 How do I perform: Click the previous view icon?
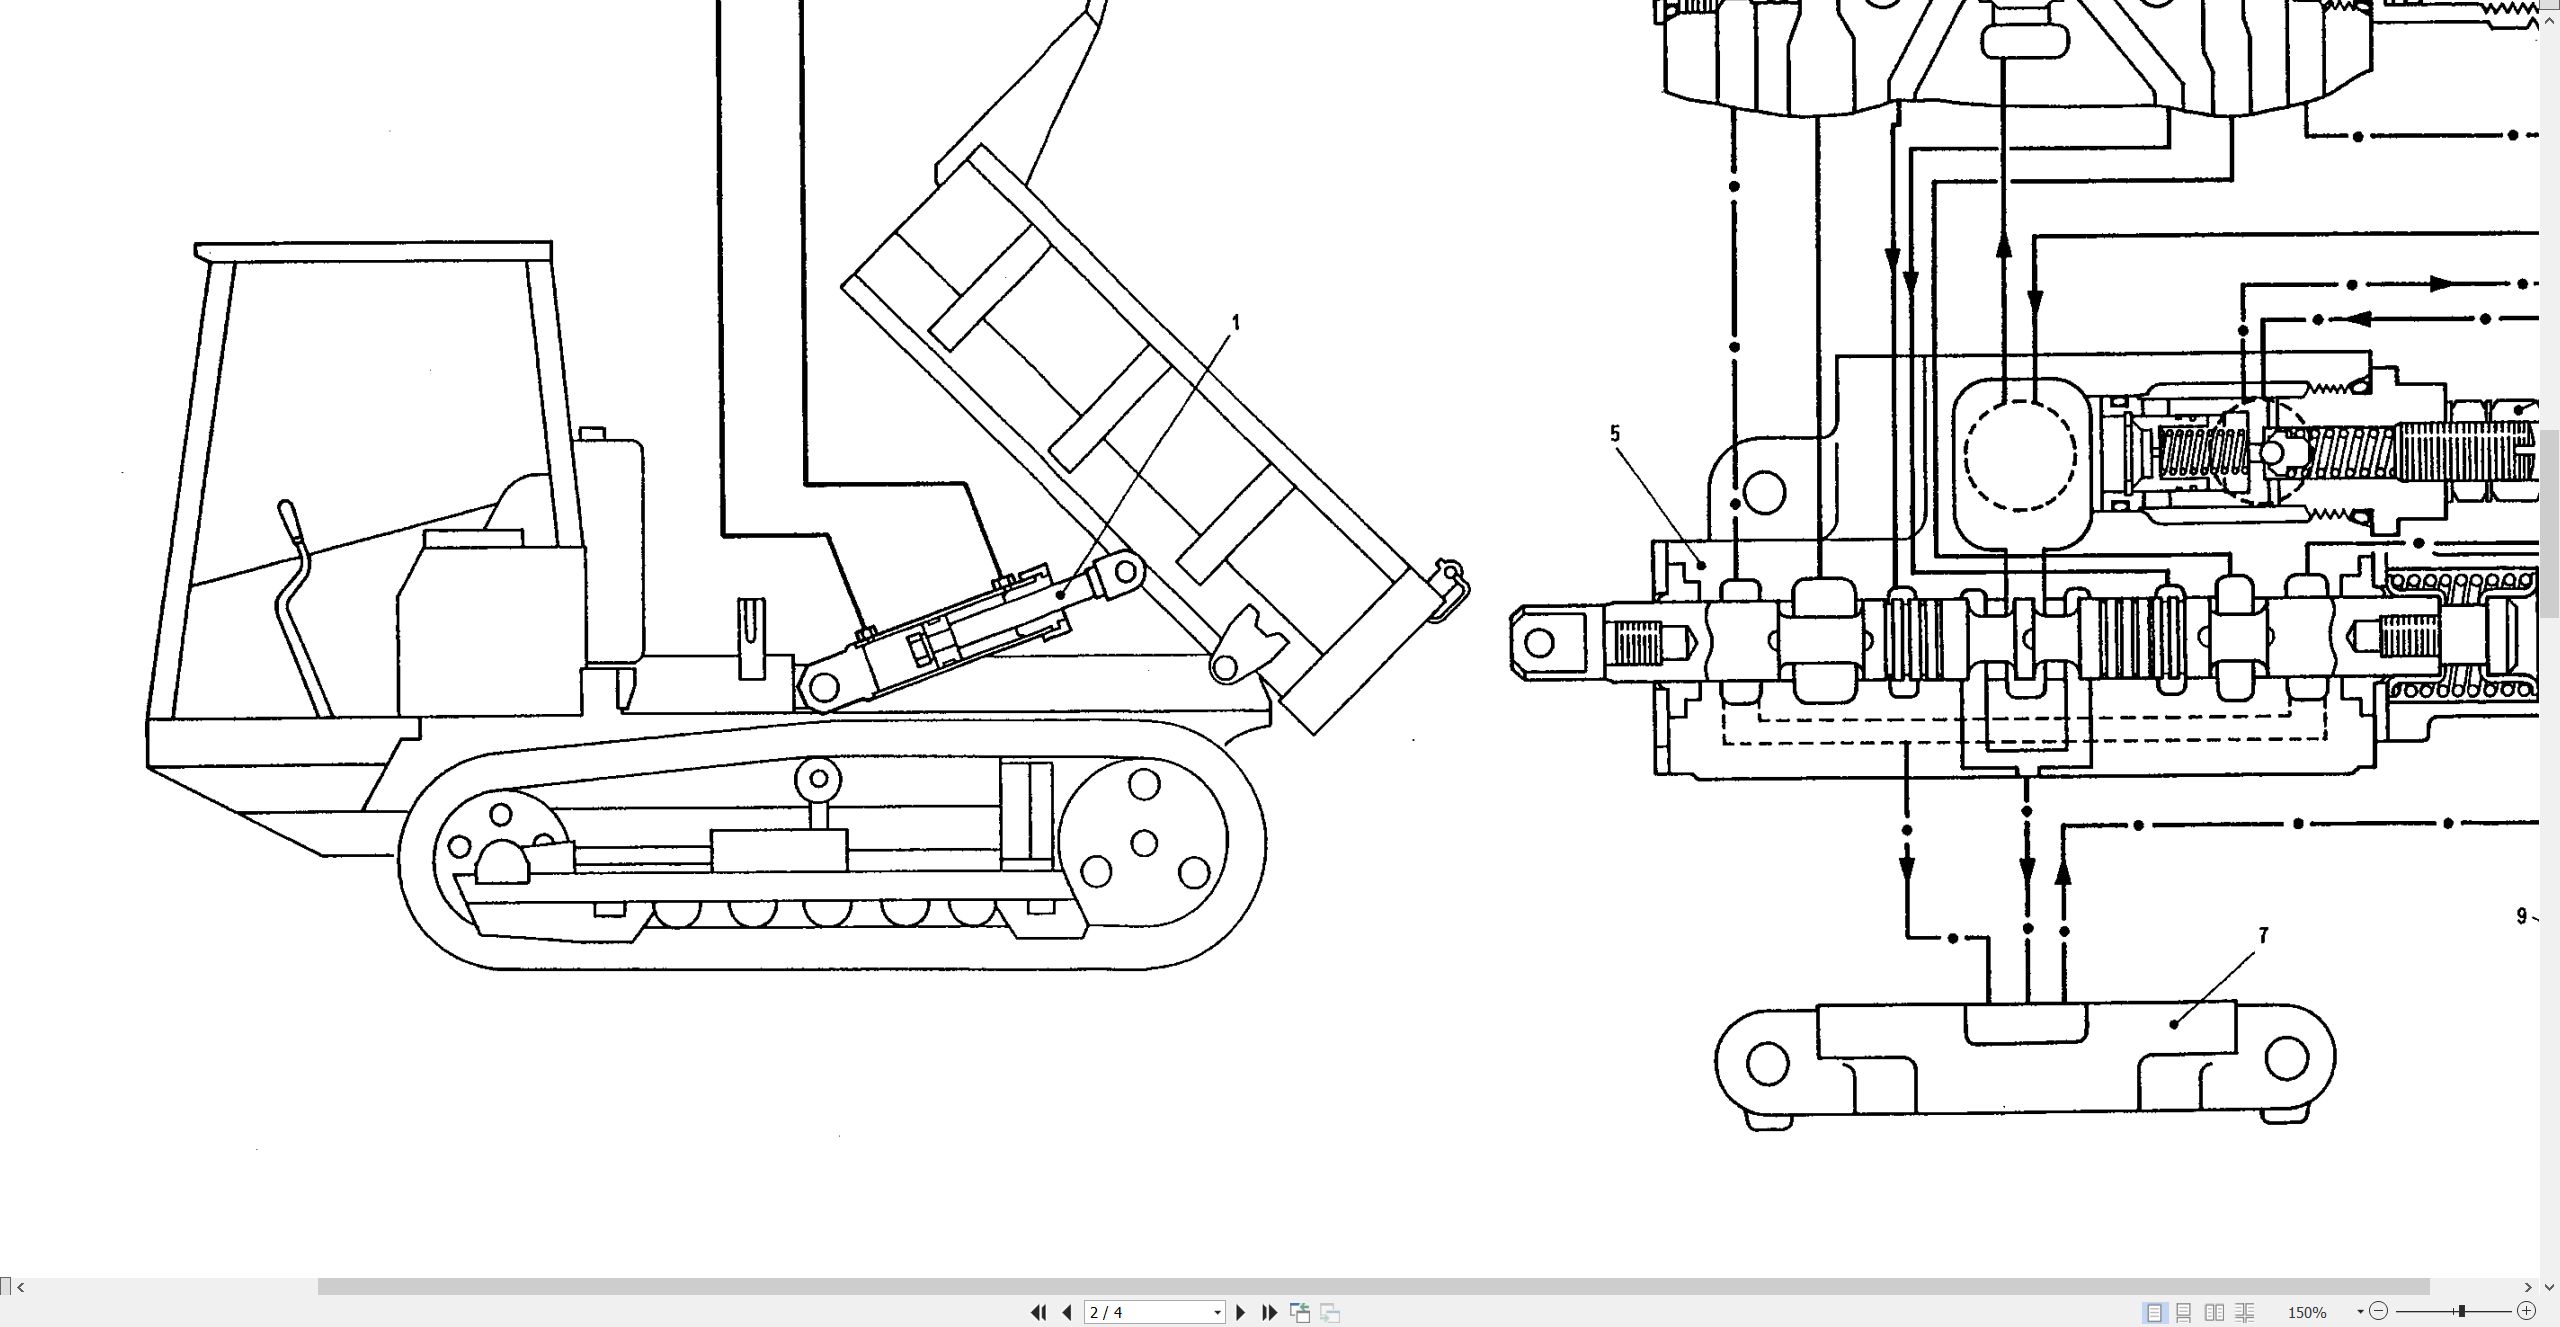pos(1300,1312)
